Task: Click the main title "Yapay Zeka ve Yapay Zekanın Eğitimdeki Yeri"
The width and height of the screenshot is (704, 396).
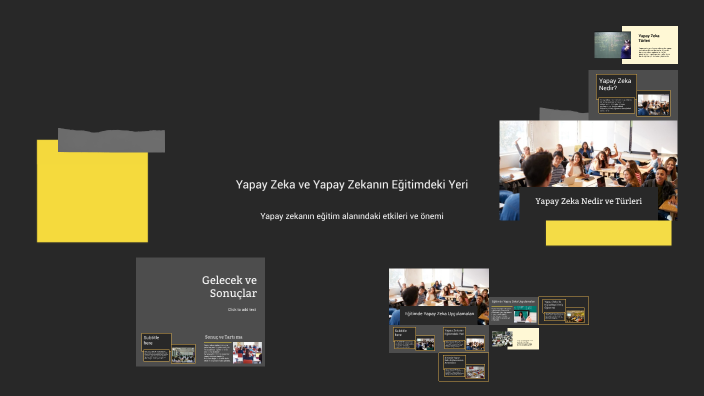Action: point(352,185)
